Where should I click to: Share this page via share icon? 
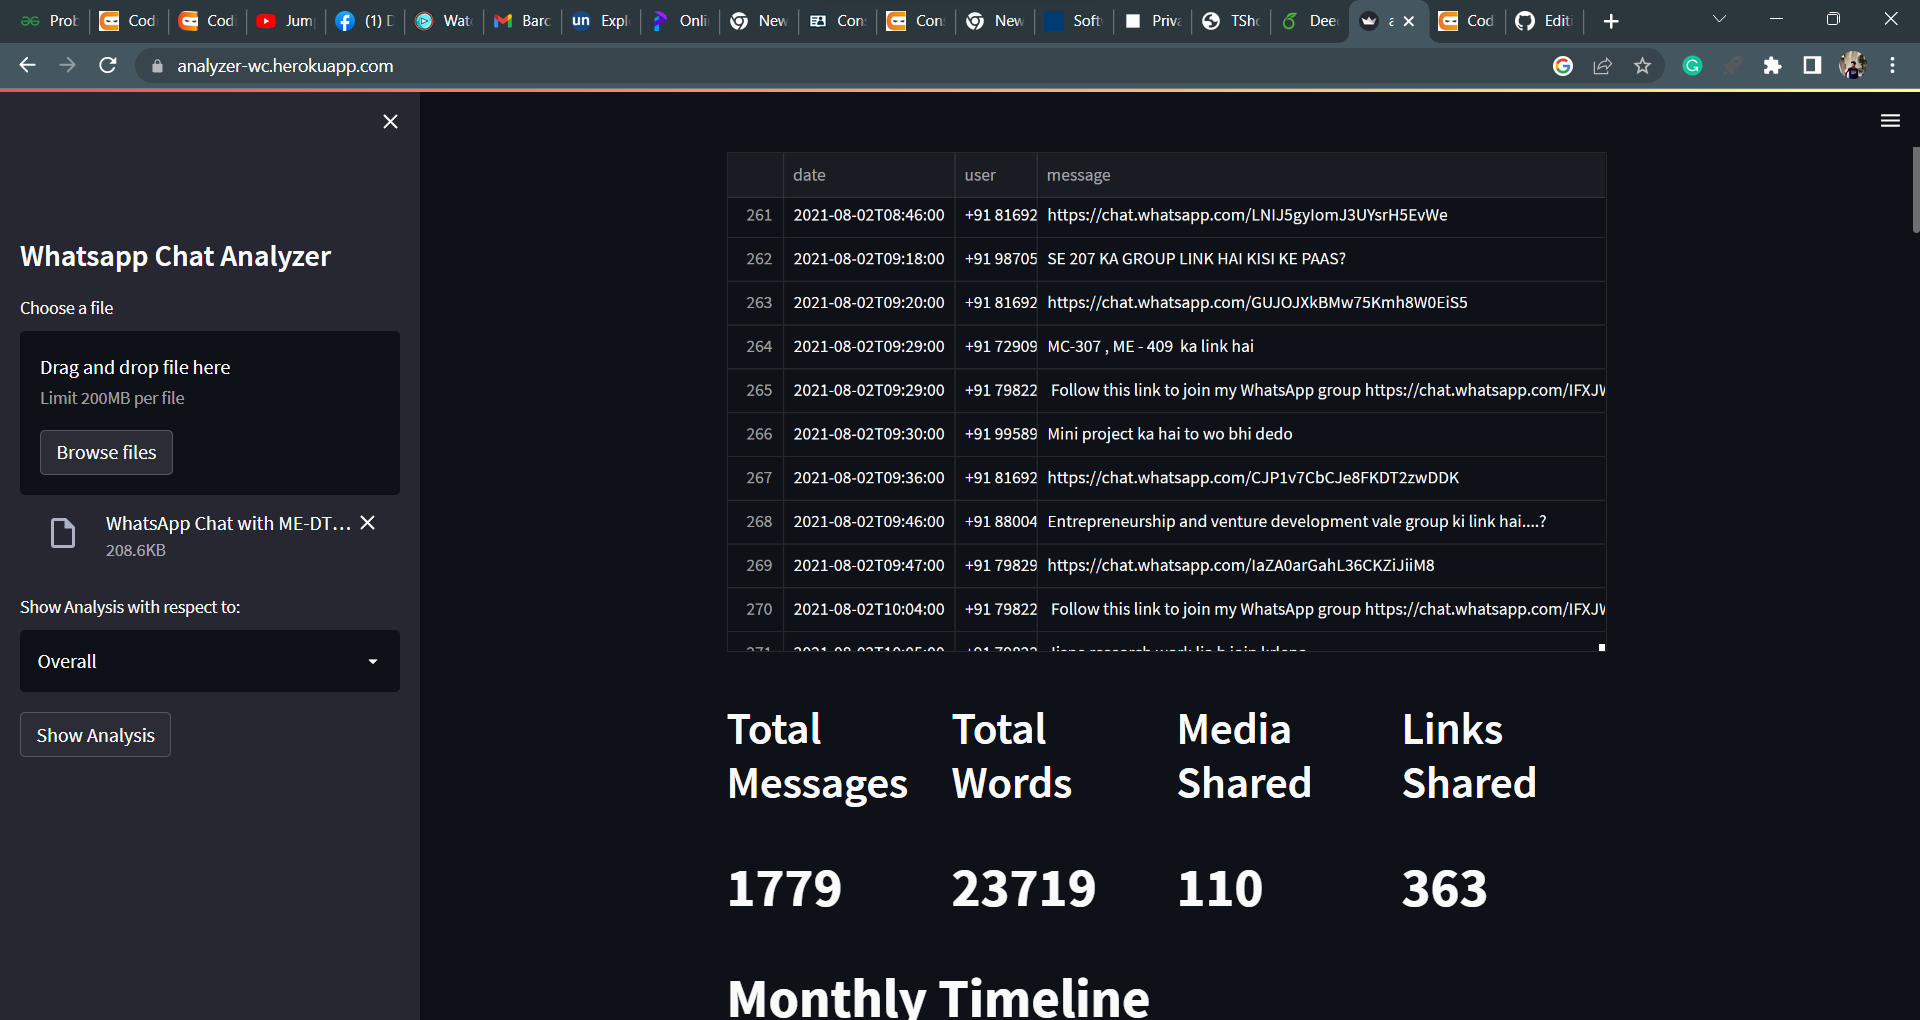[1603, 66]
